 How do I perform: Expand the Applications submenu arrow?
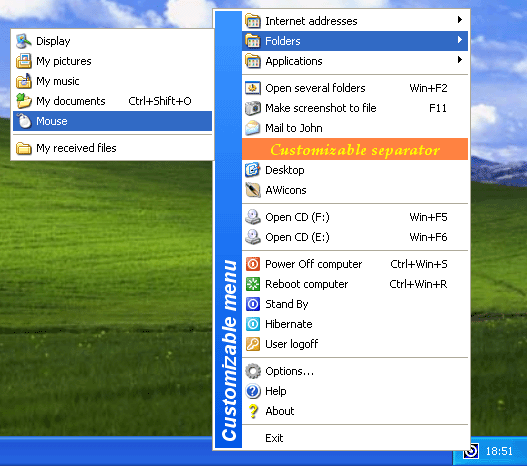pos(460,60)
